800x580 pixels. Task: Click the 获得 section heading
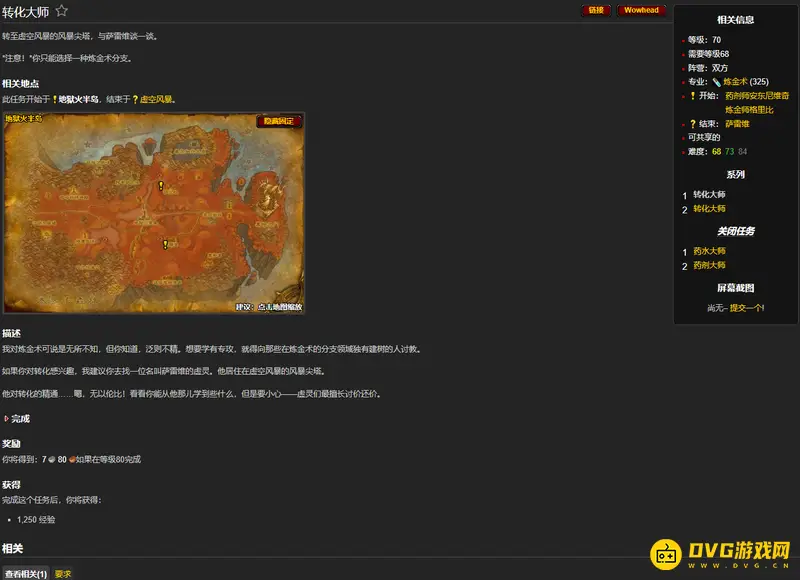click(11, 485)
